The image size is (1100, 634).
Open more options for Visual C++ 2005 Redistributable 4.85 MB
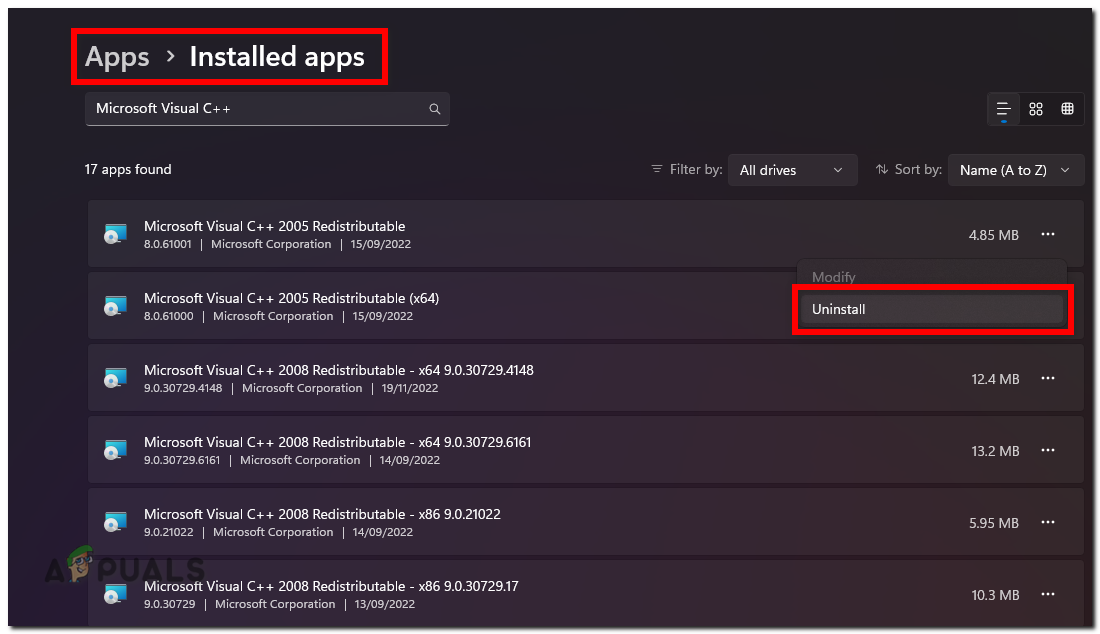(x=1047, y=234)
